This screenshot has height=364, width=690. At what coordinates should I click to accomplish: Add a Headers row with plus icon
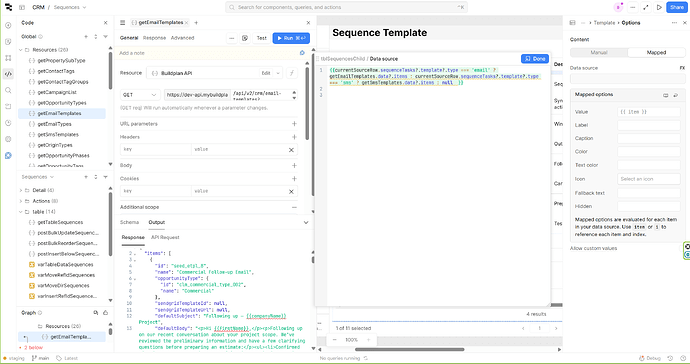(x=294, y=137)
